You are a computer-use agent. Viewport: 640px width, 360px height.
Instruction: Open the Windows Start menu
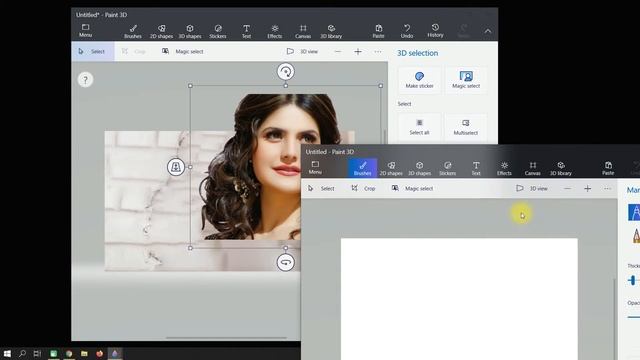[x=7, y=353]
